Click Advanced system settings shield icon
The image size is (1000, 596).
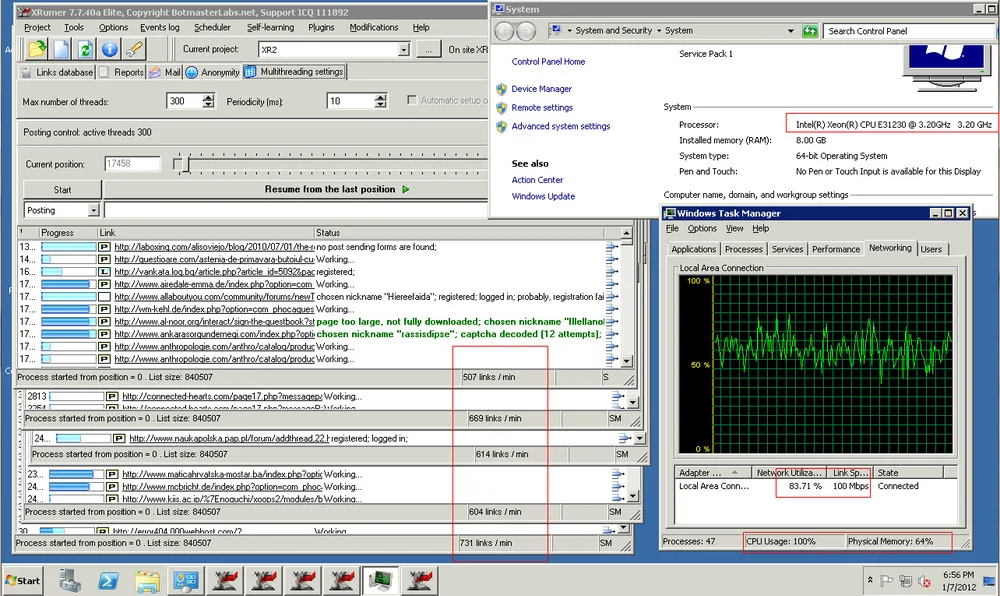pos(501,126)
